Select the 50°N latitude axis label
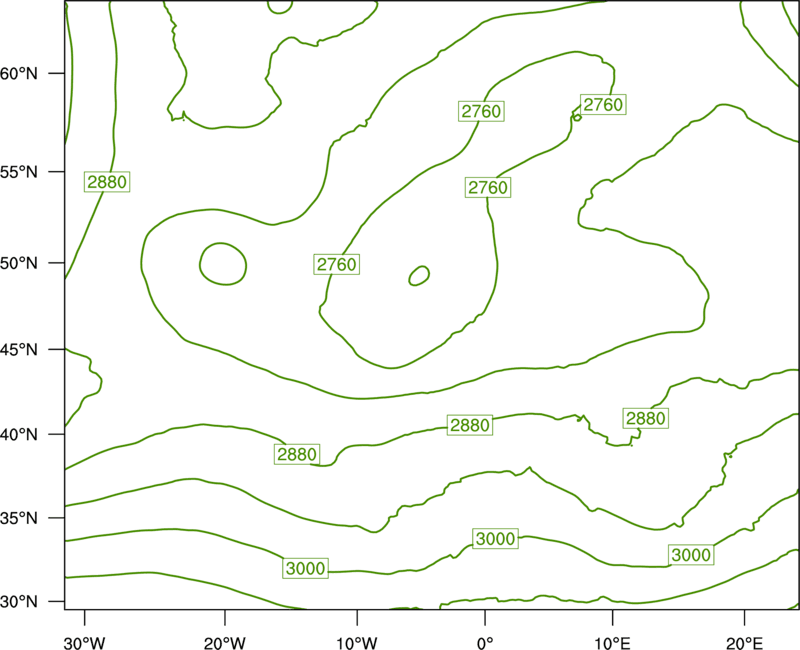This screenshot has height=650, width=800. pyautogui.click(x=19, y=263)
